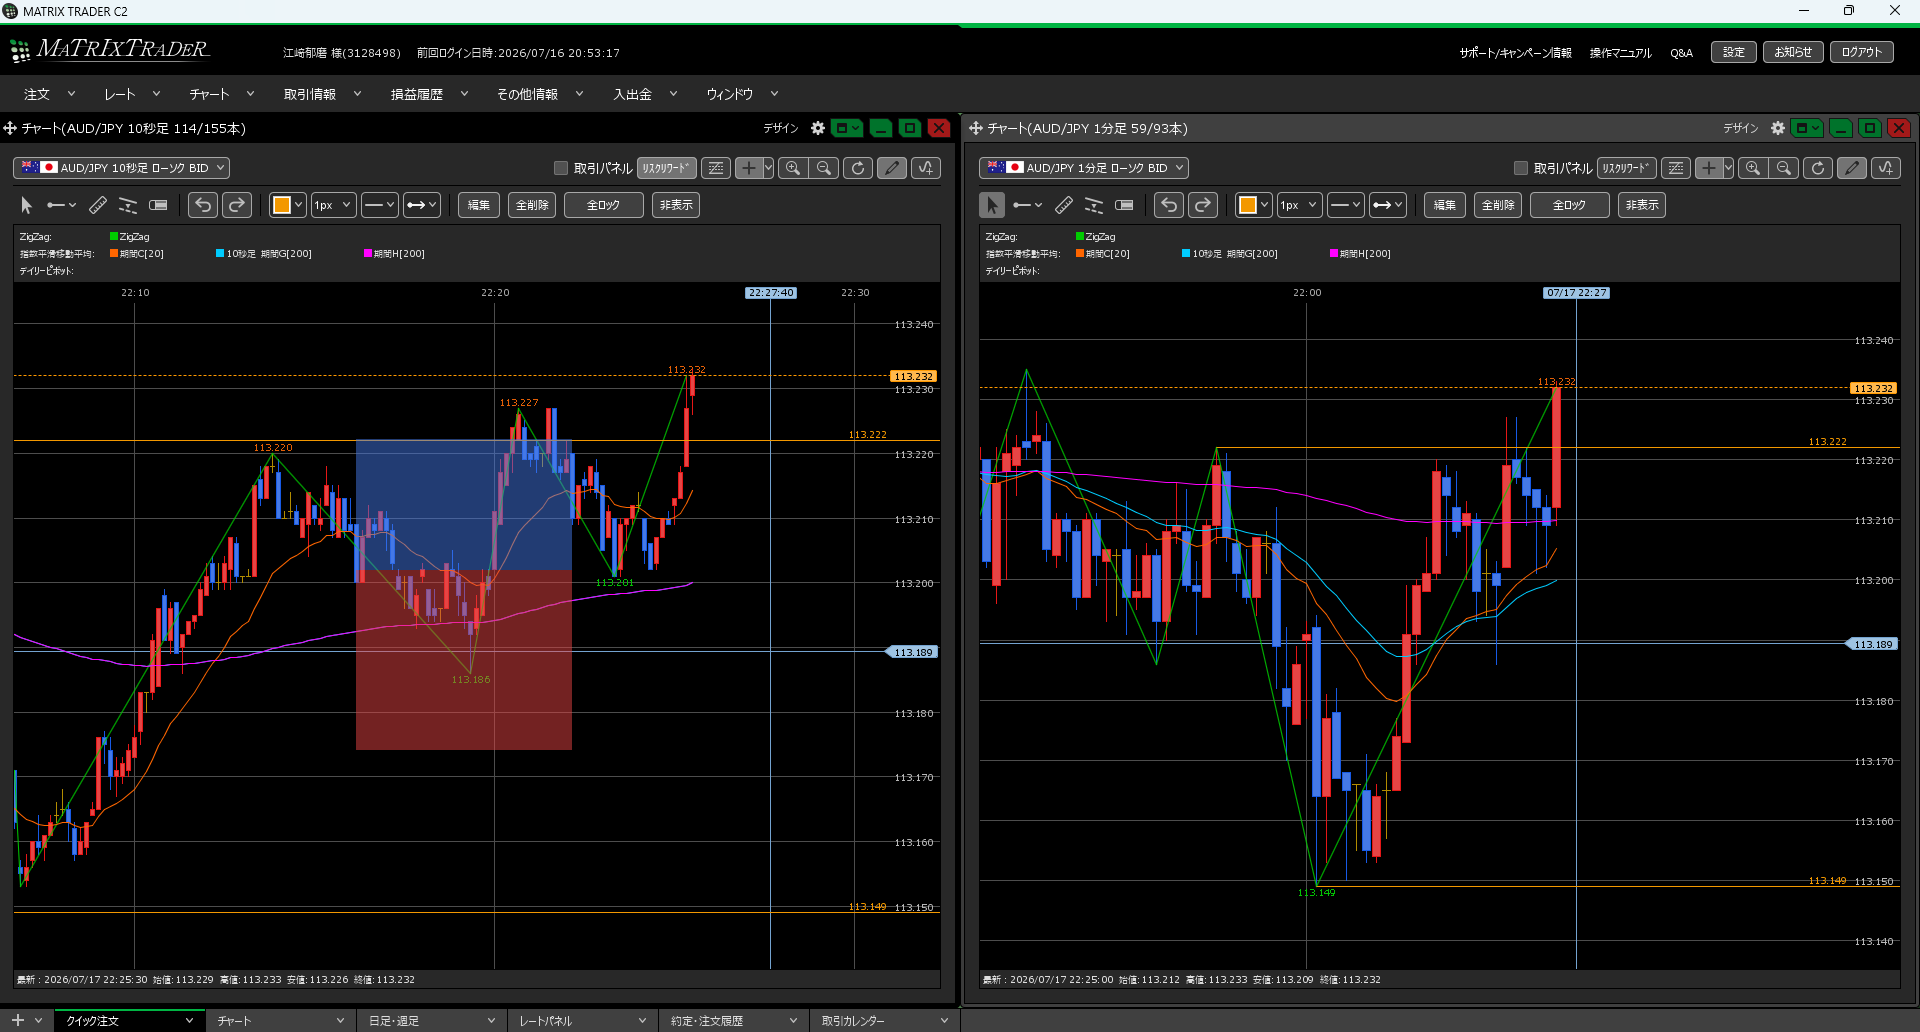Viewport: 1920px width, 1032px height.
Task: Select the Fibonacci lines tool in the 1分足 chart
Action: pos(1094,205)
